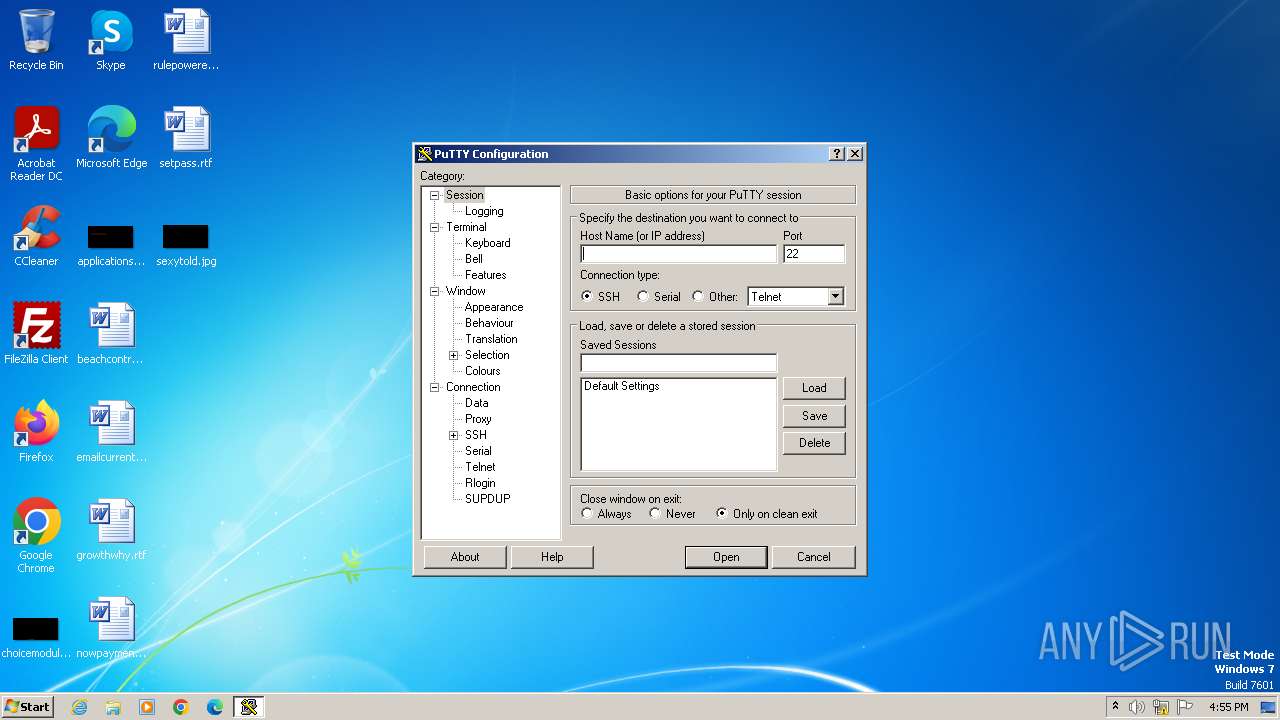Select Colours category
Viewport: 1280px width, 720px height.
[x=483, y=371]
